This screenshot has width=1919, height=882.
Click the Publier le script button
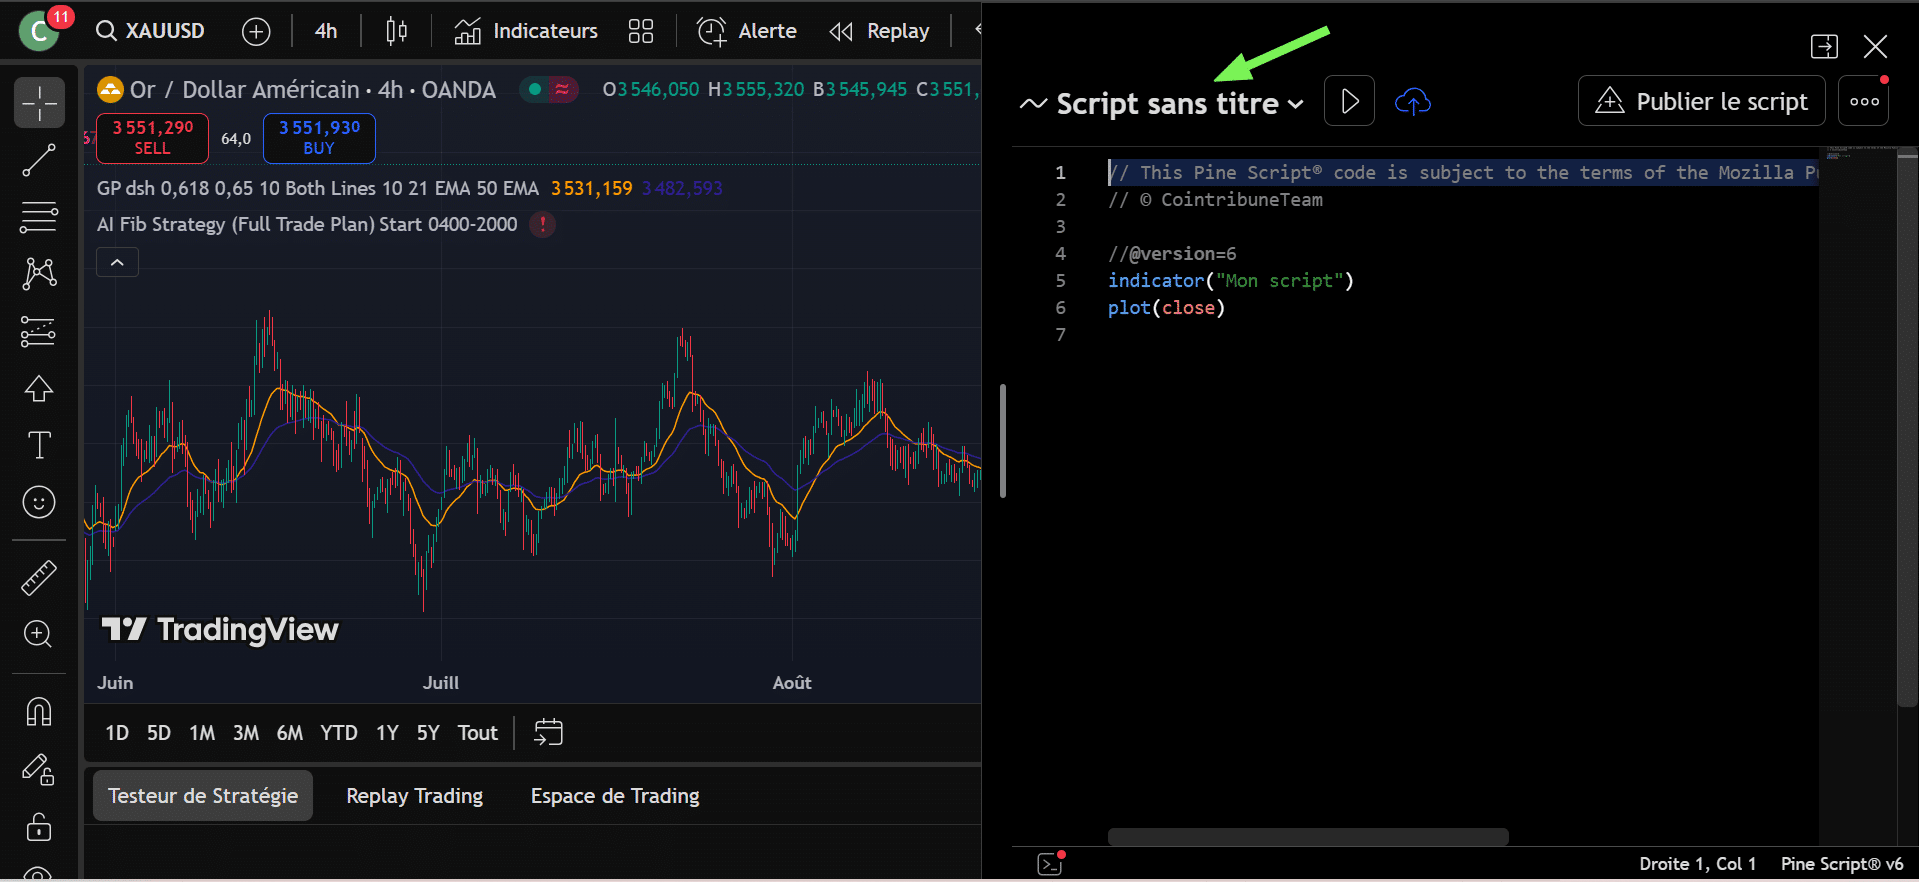click(x=1702, y=101)
